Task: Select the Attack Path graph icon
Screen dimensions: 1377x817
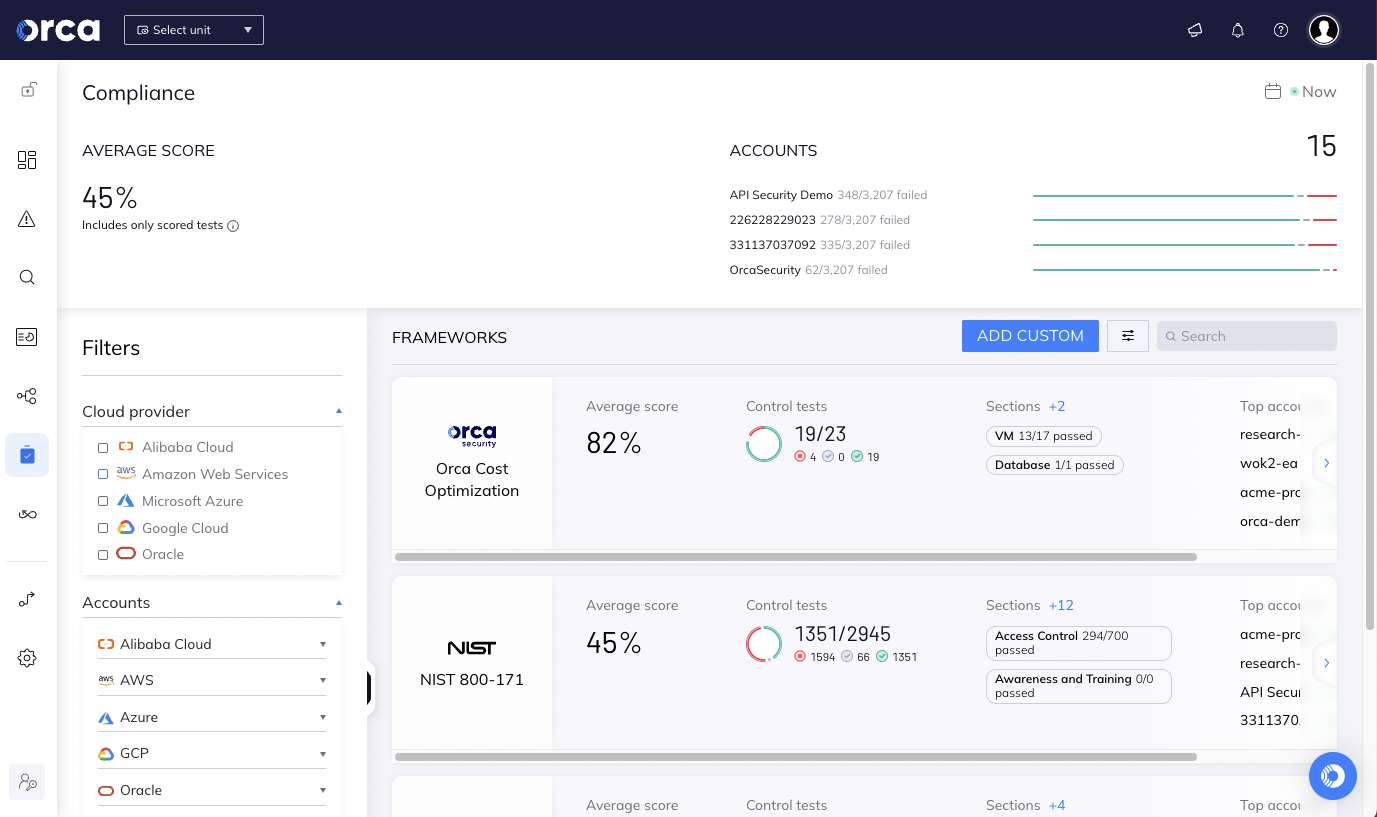Action: [x=26, y=396]
